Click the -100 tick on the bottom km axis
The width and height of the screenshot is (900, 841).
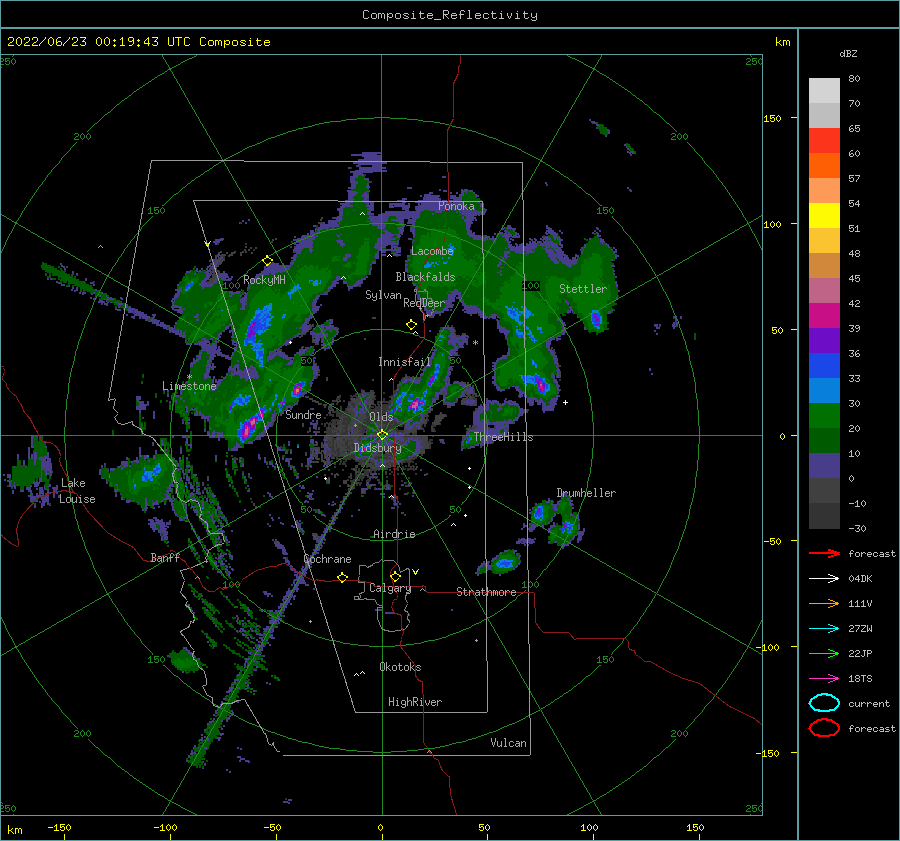coord(165,827)
